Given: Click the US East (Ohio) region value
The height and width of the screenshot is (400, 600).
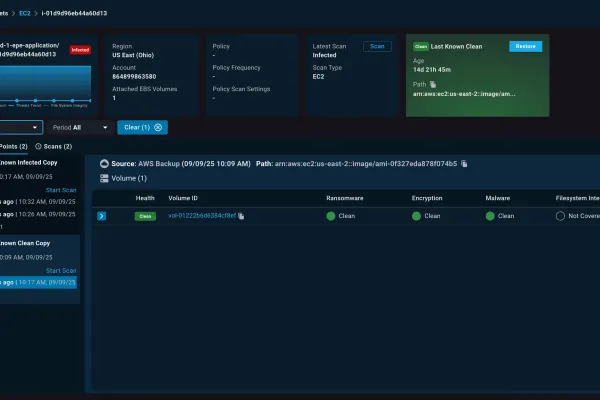Looking at the screenshot, I should coord(133,55).
